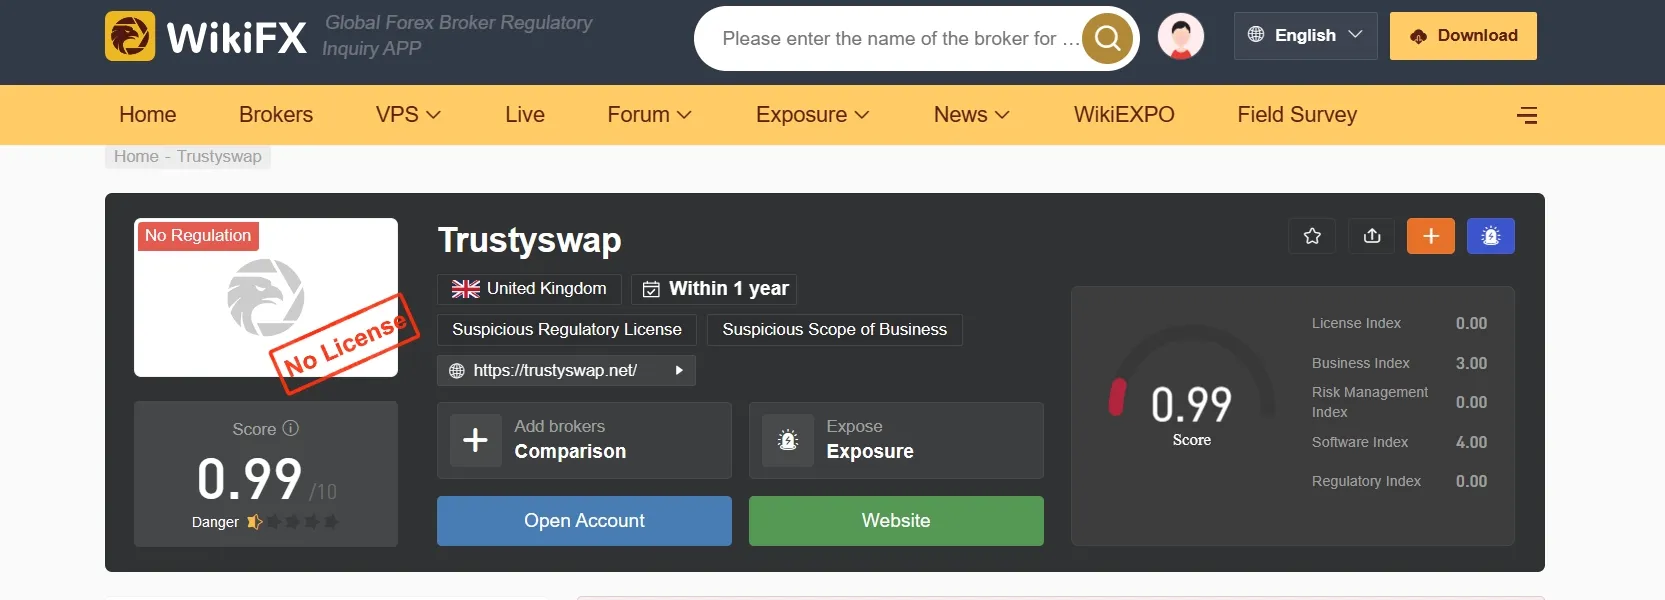This screenshot has width=1665, height=600.
Task: Click the search magnifier button
Action: (x=1107, y=38)
